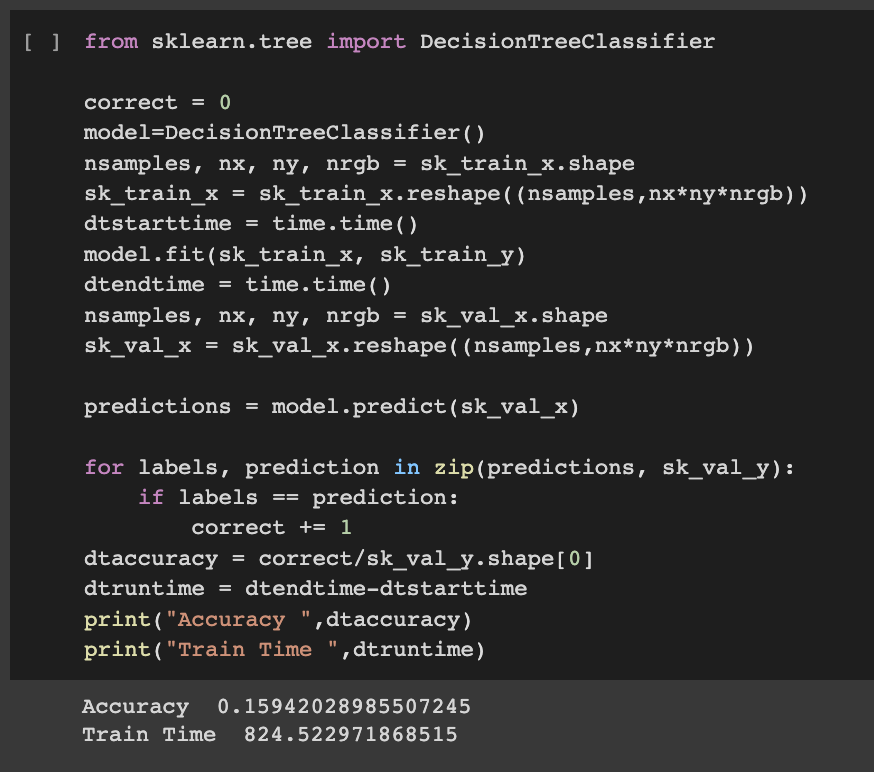
Task: Click the line 'correct += 1'
Action: click(271, 528)
